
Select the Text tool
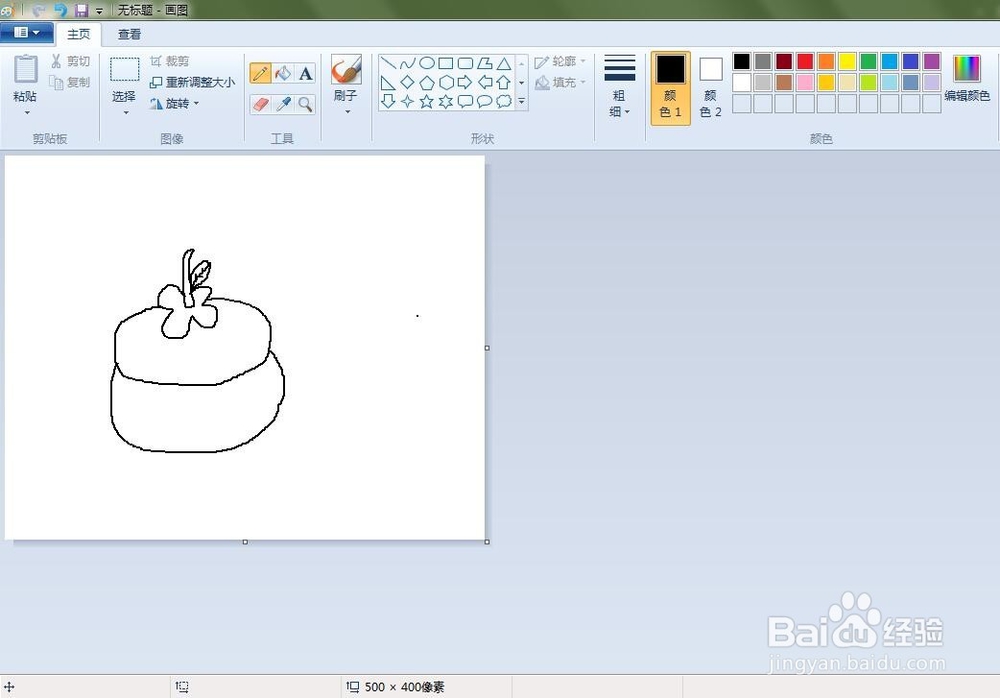(x=305, y=73)
